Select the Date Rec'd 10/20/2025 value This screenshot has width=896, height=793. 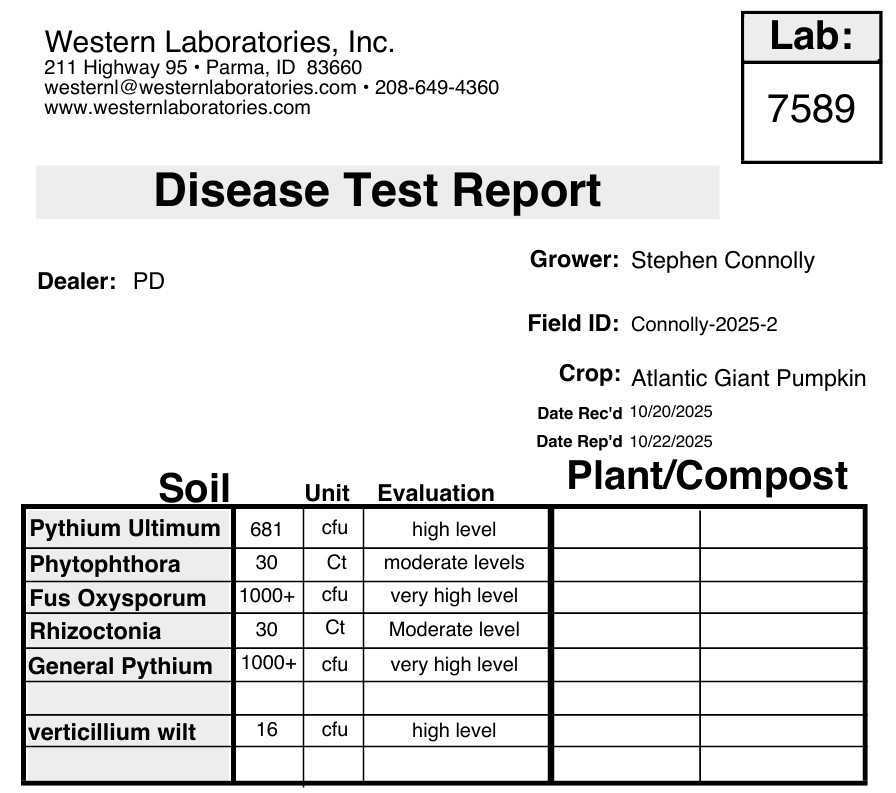[671, 412]
